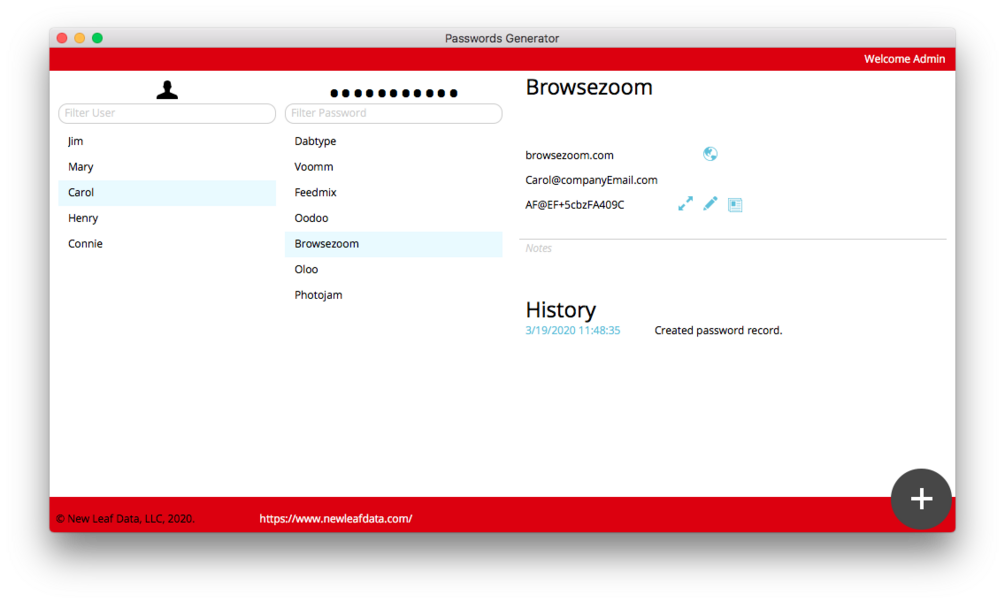This screenshot has height=603, width=1005.
Task: Click the browsezoom.com URL text
Action: point(569,155)
